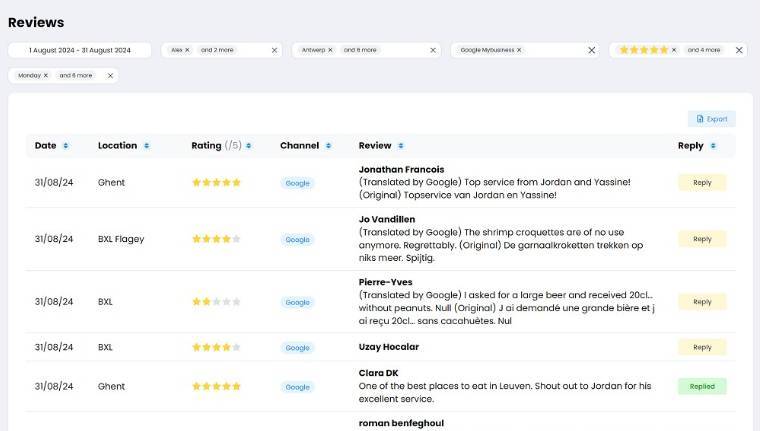Expand the 'and 2 more' people filter
The height and width of the screenshot is (431, 763).
click(217, 50)
